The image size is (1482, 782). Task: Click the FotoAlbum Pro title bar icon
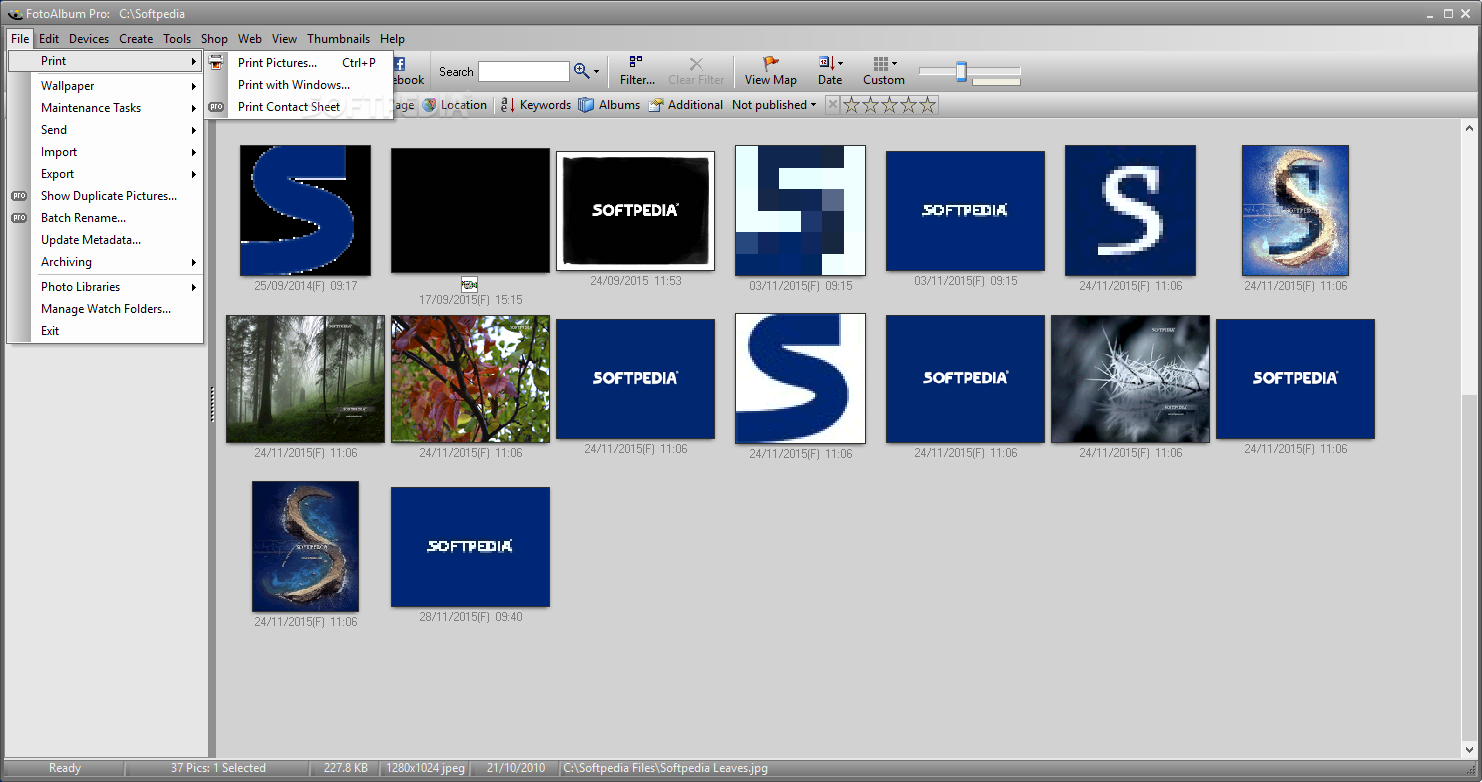[x=13, y=14]
